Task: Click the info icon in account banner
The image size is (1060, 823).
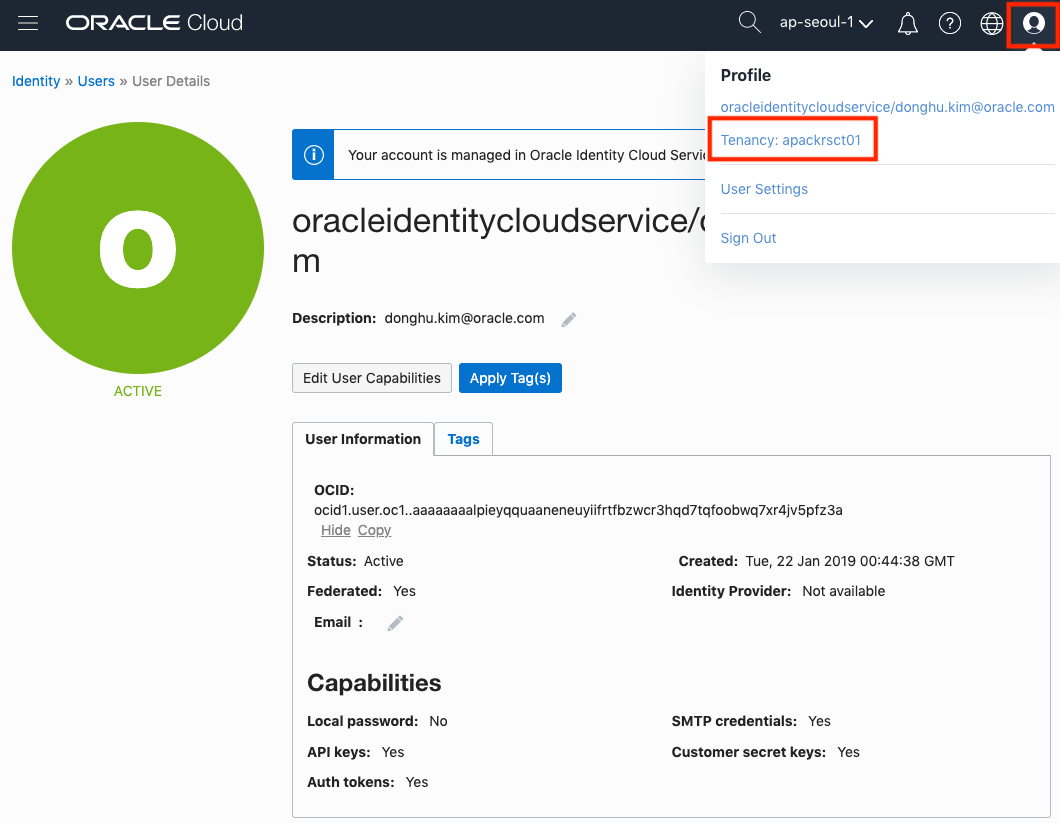Action: (313, 155)
